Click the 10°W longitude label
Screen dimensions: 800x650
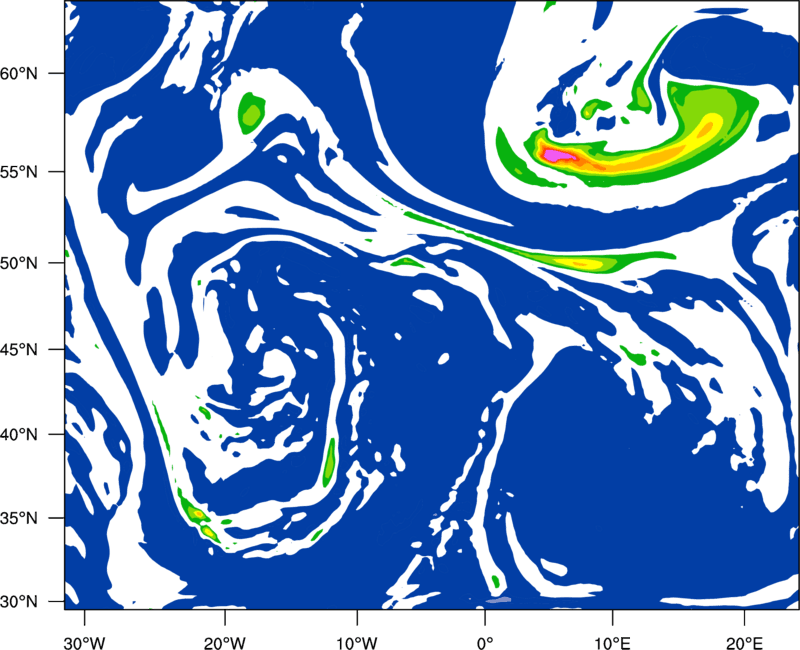(x=357, y=643)
